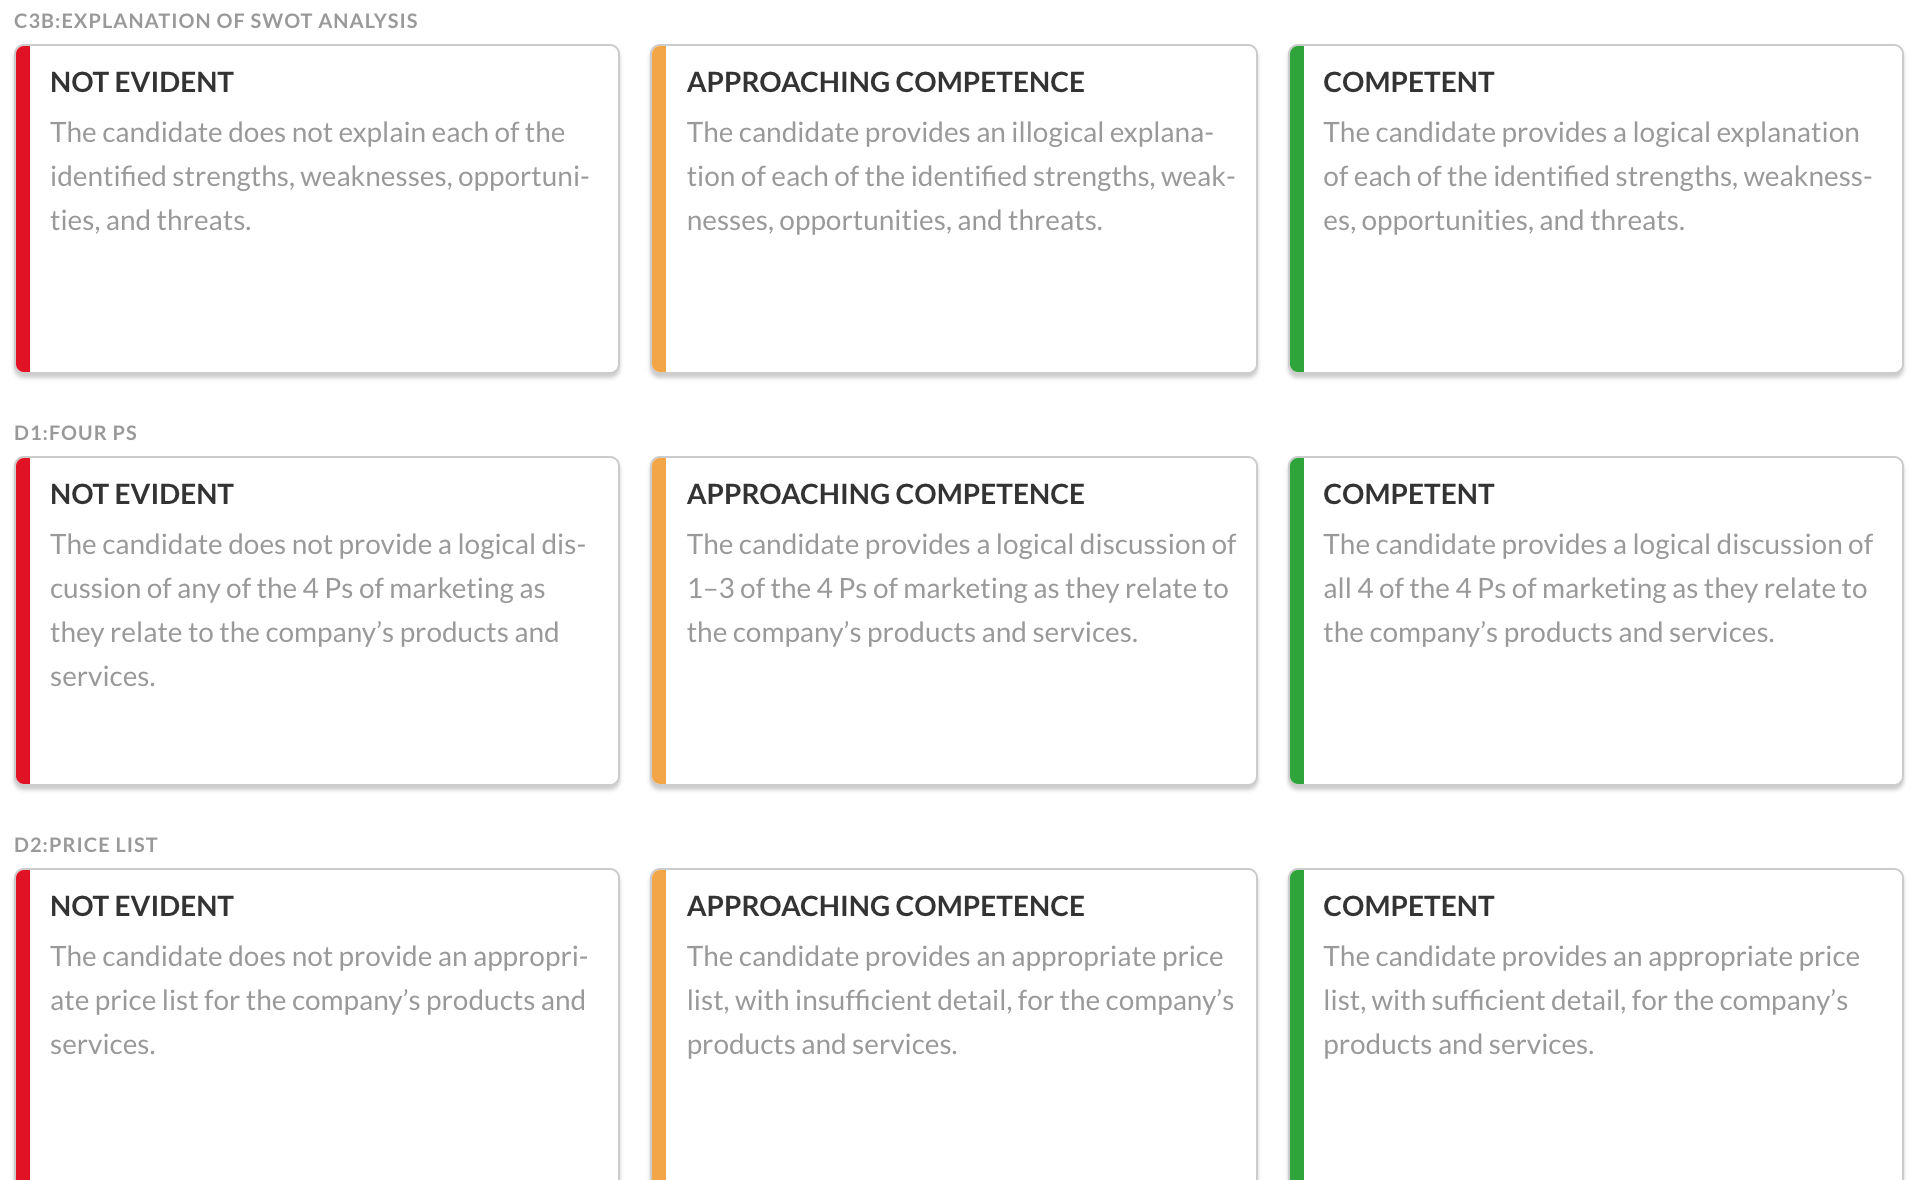Click green stripe on D2 Competent card
1916x1180 pixels.
[x=1297, y=1025]
